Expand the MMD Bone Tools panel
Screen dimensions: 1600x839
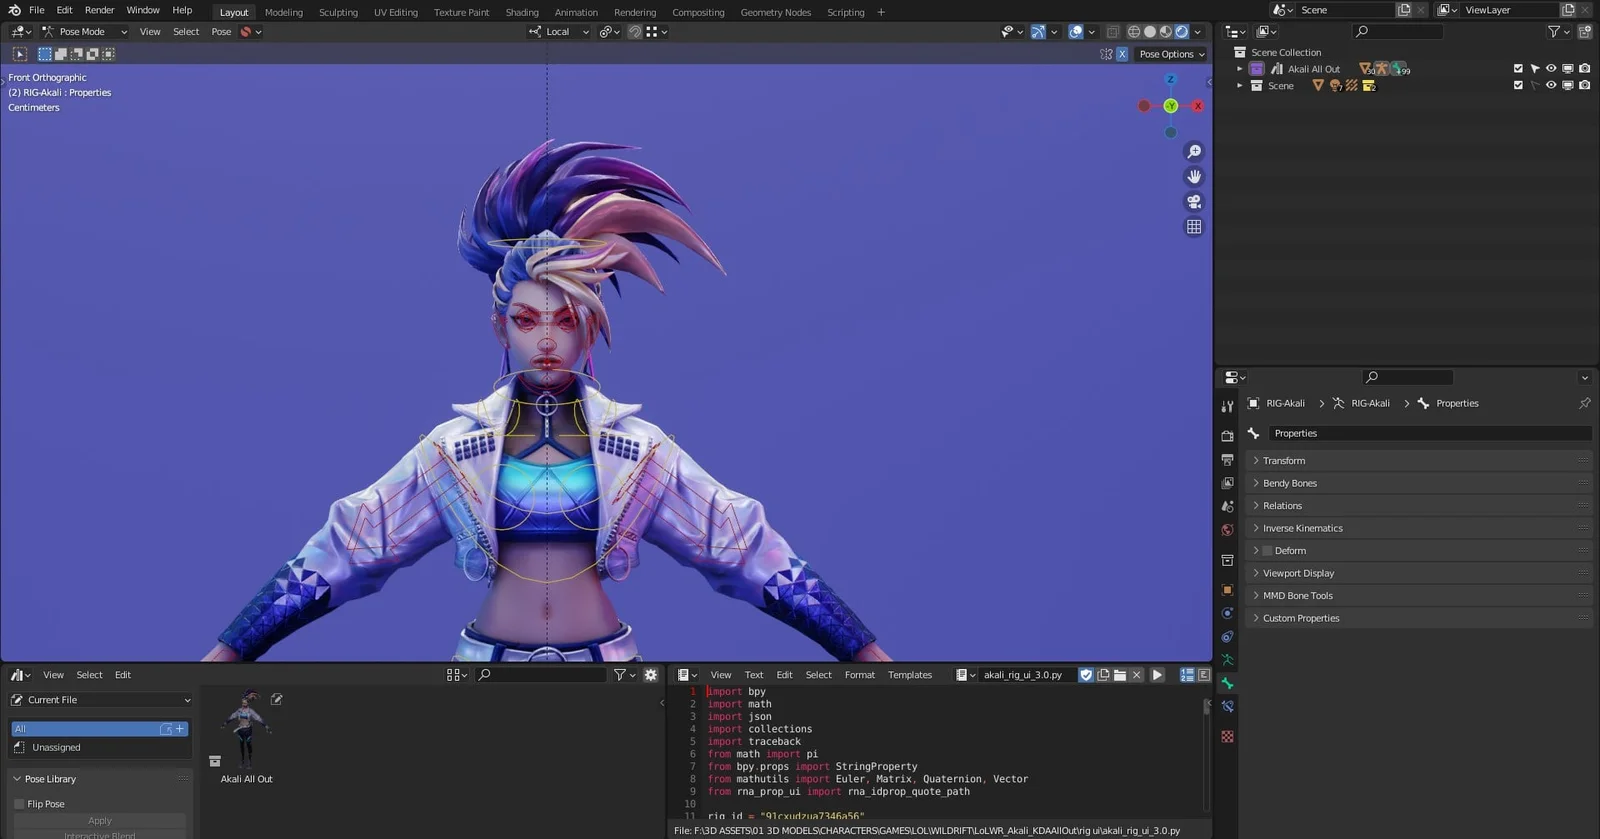coord(1421,596)
